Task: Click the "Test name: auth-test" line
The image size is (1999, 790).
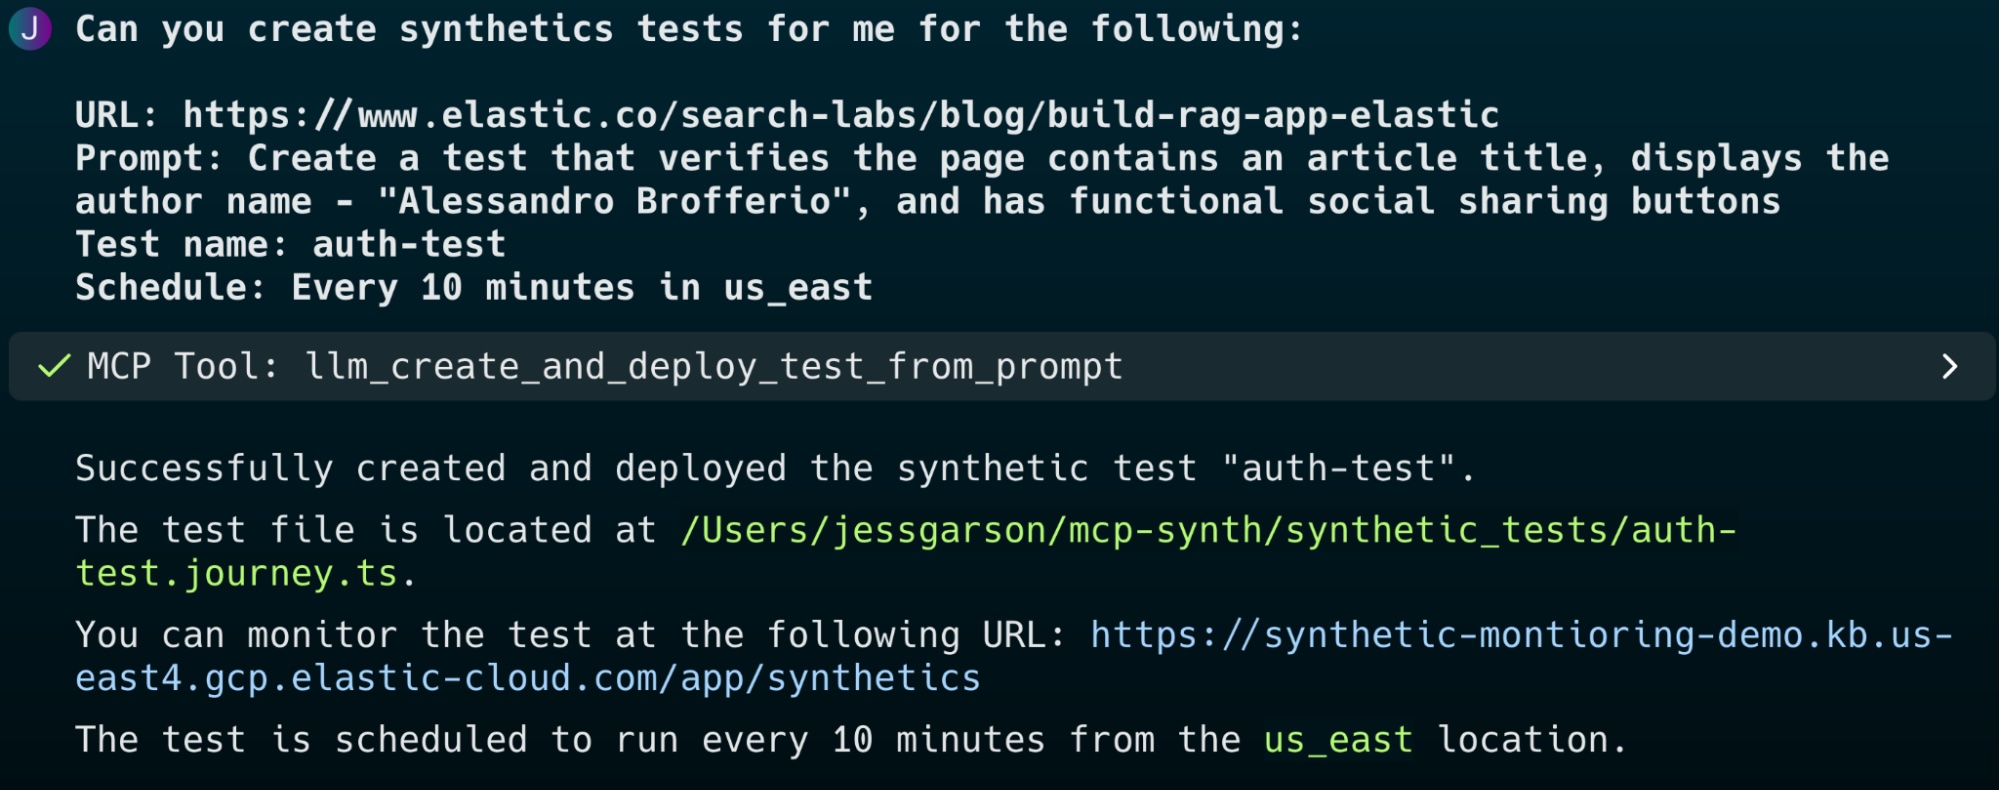Action: [290, 245]
